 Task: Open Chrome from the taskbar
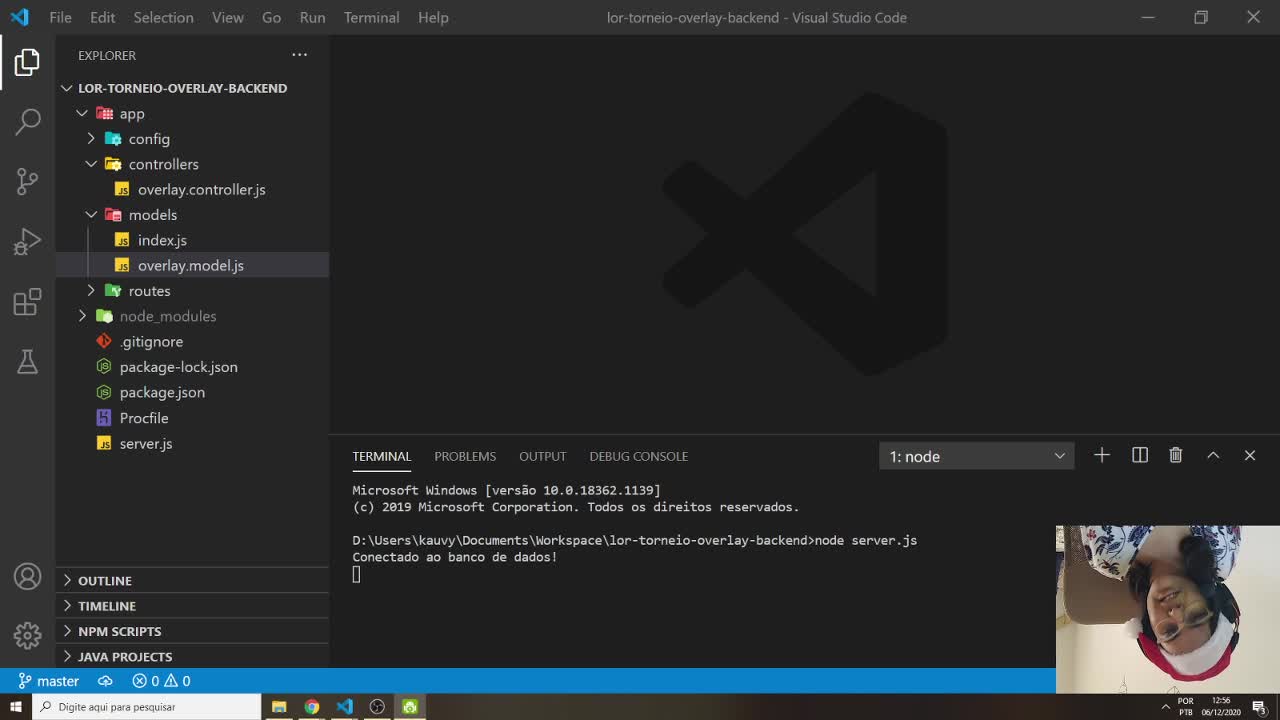[312, 707]
